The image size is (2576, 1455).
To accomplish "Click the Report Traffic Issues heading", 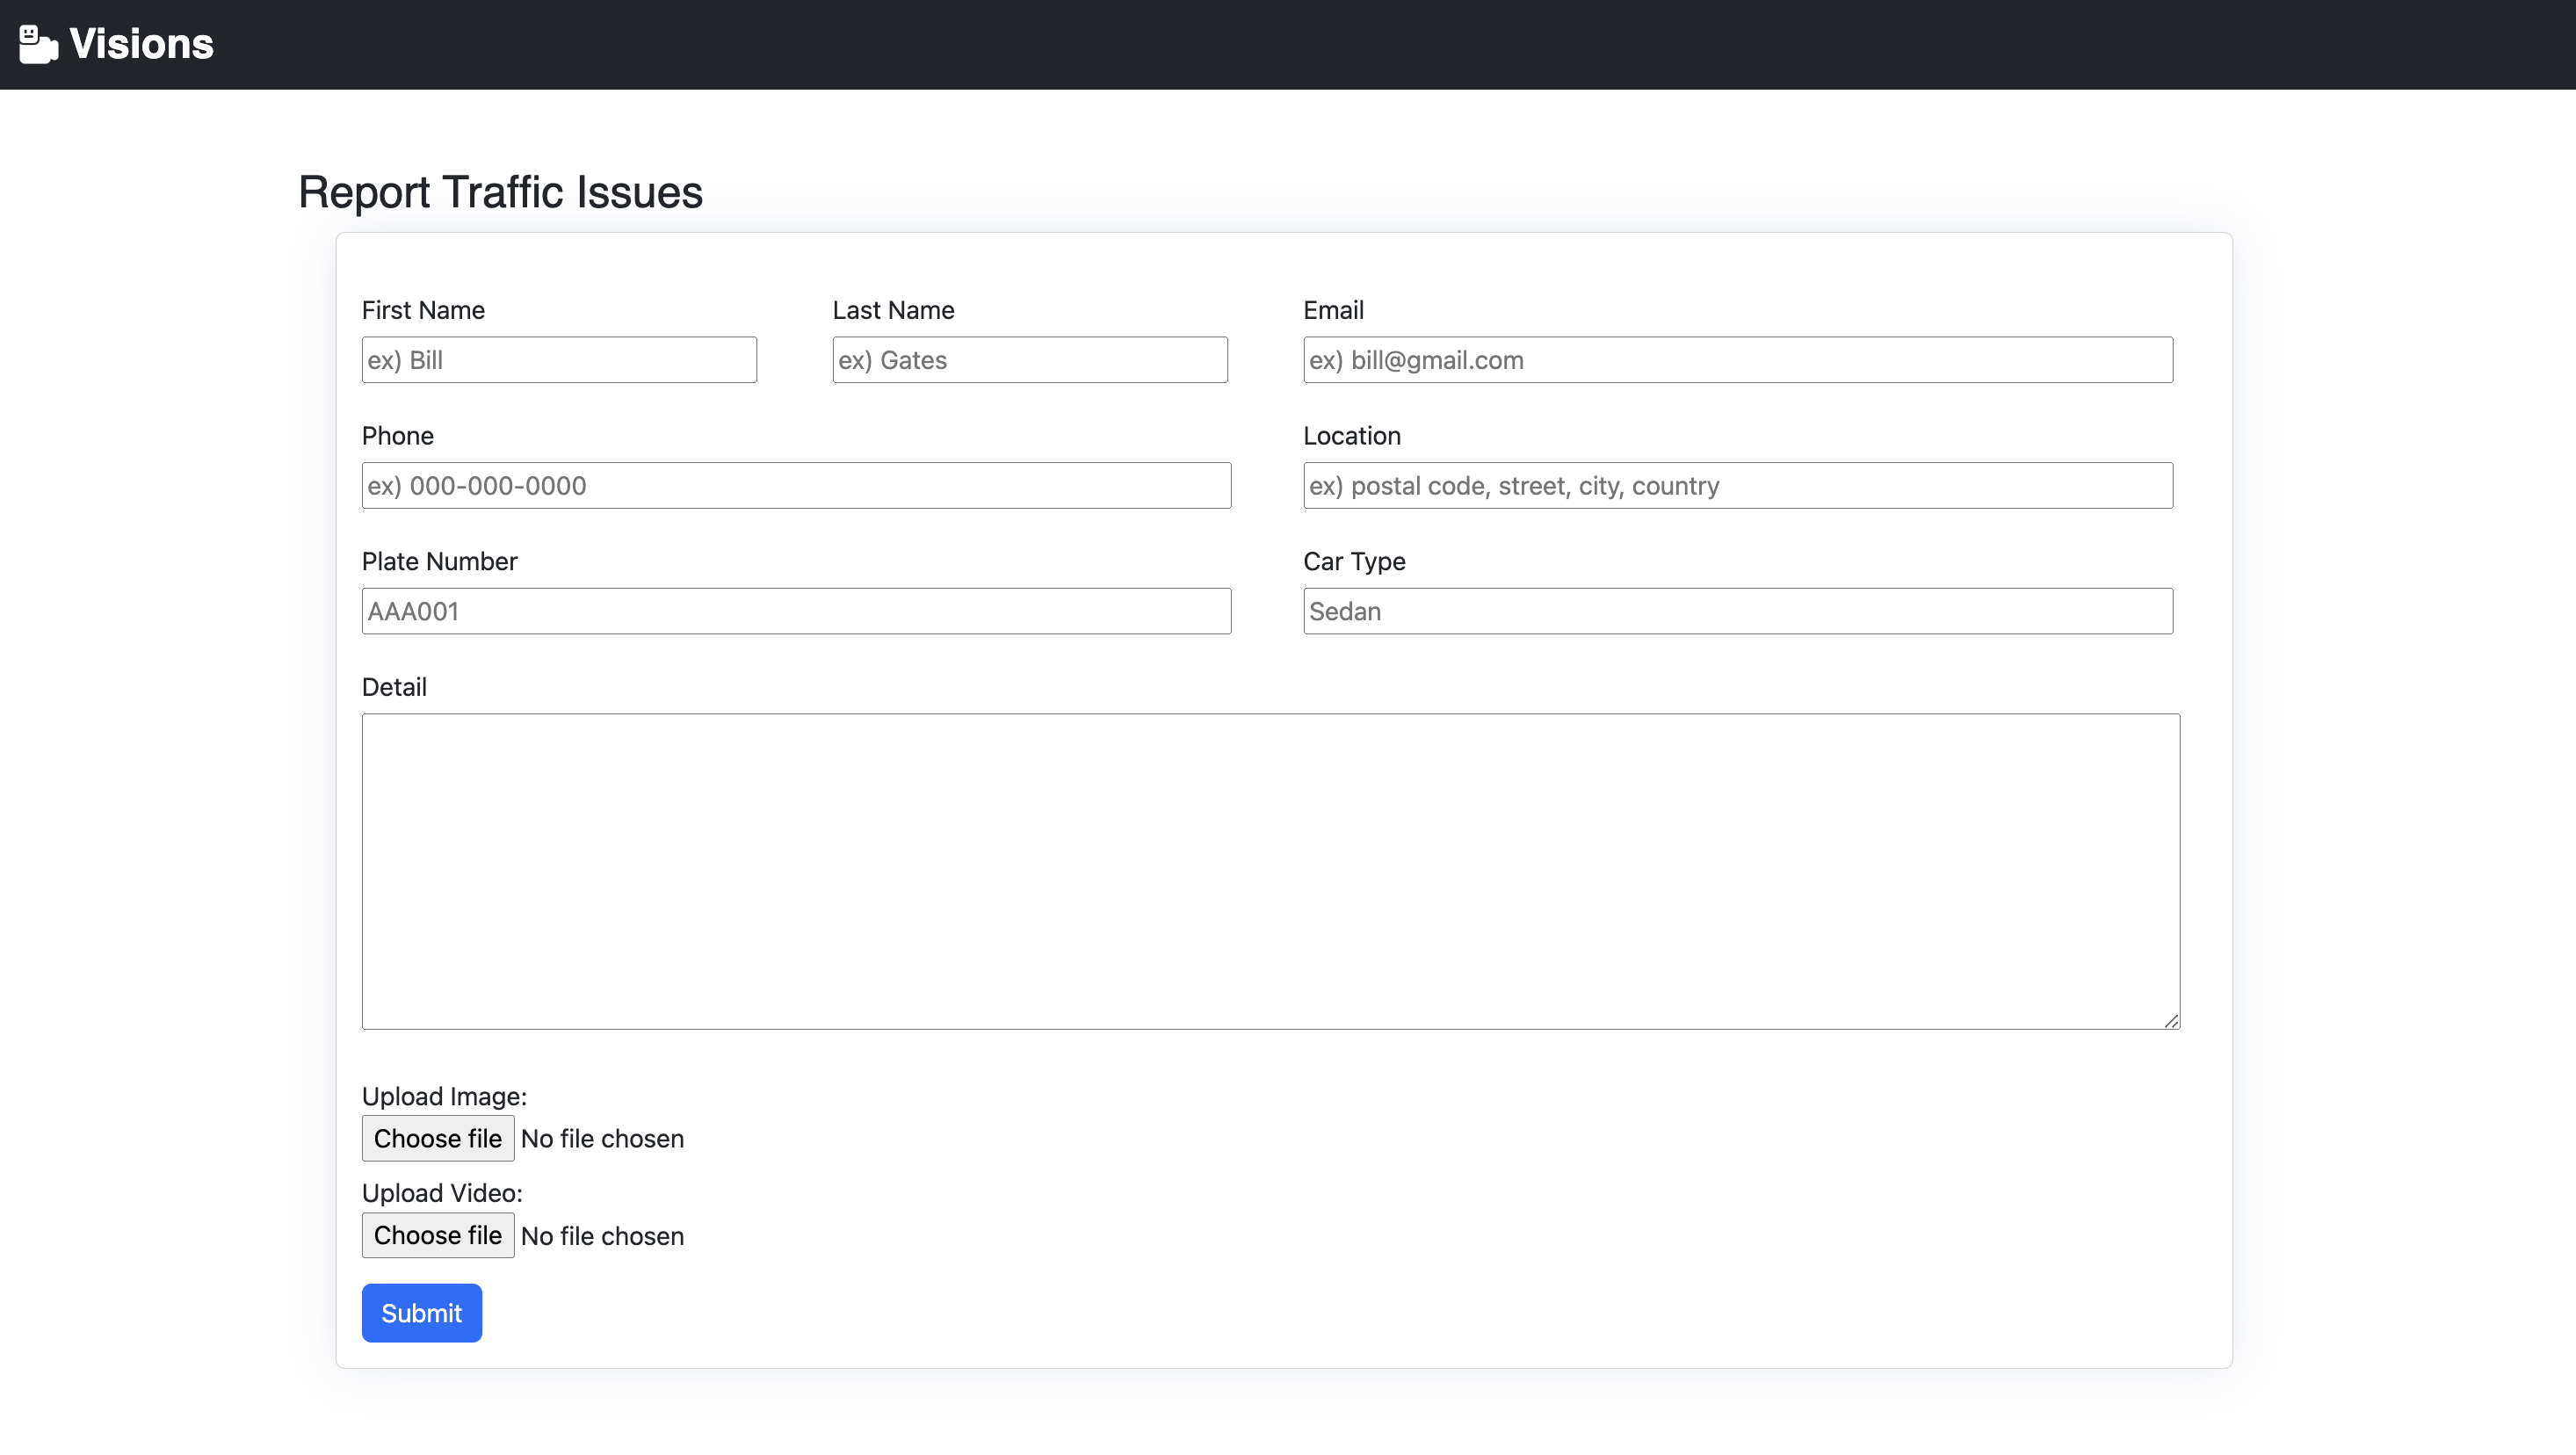I will (x=500, y=192).
